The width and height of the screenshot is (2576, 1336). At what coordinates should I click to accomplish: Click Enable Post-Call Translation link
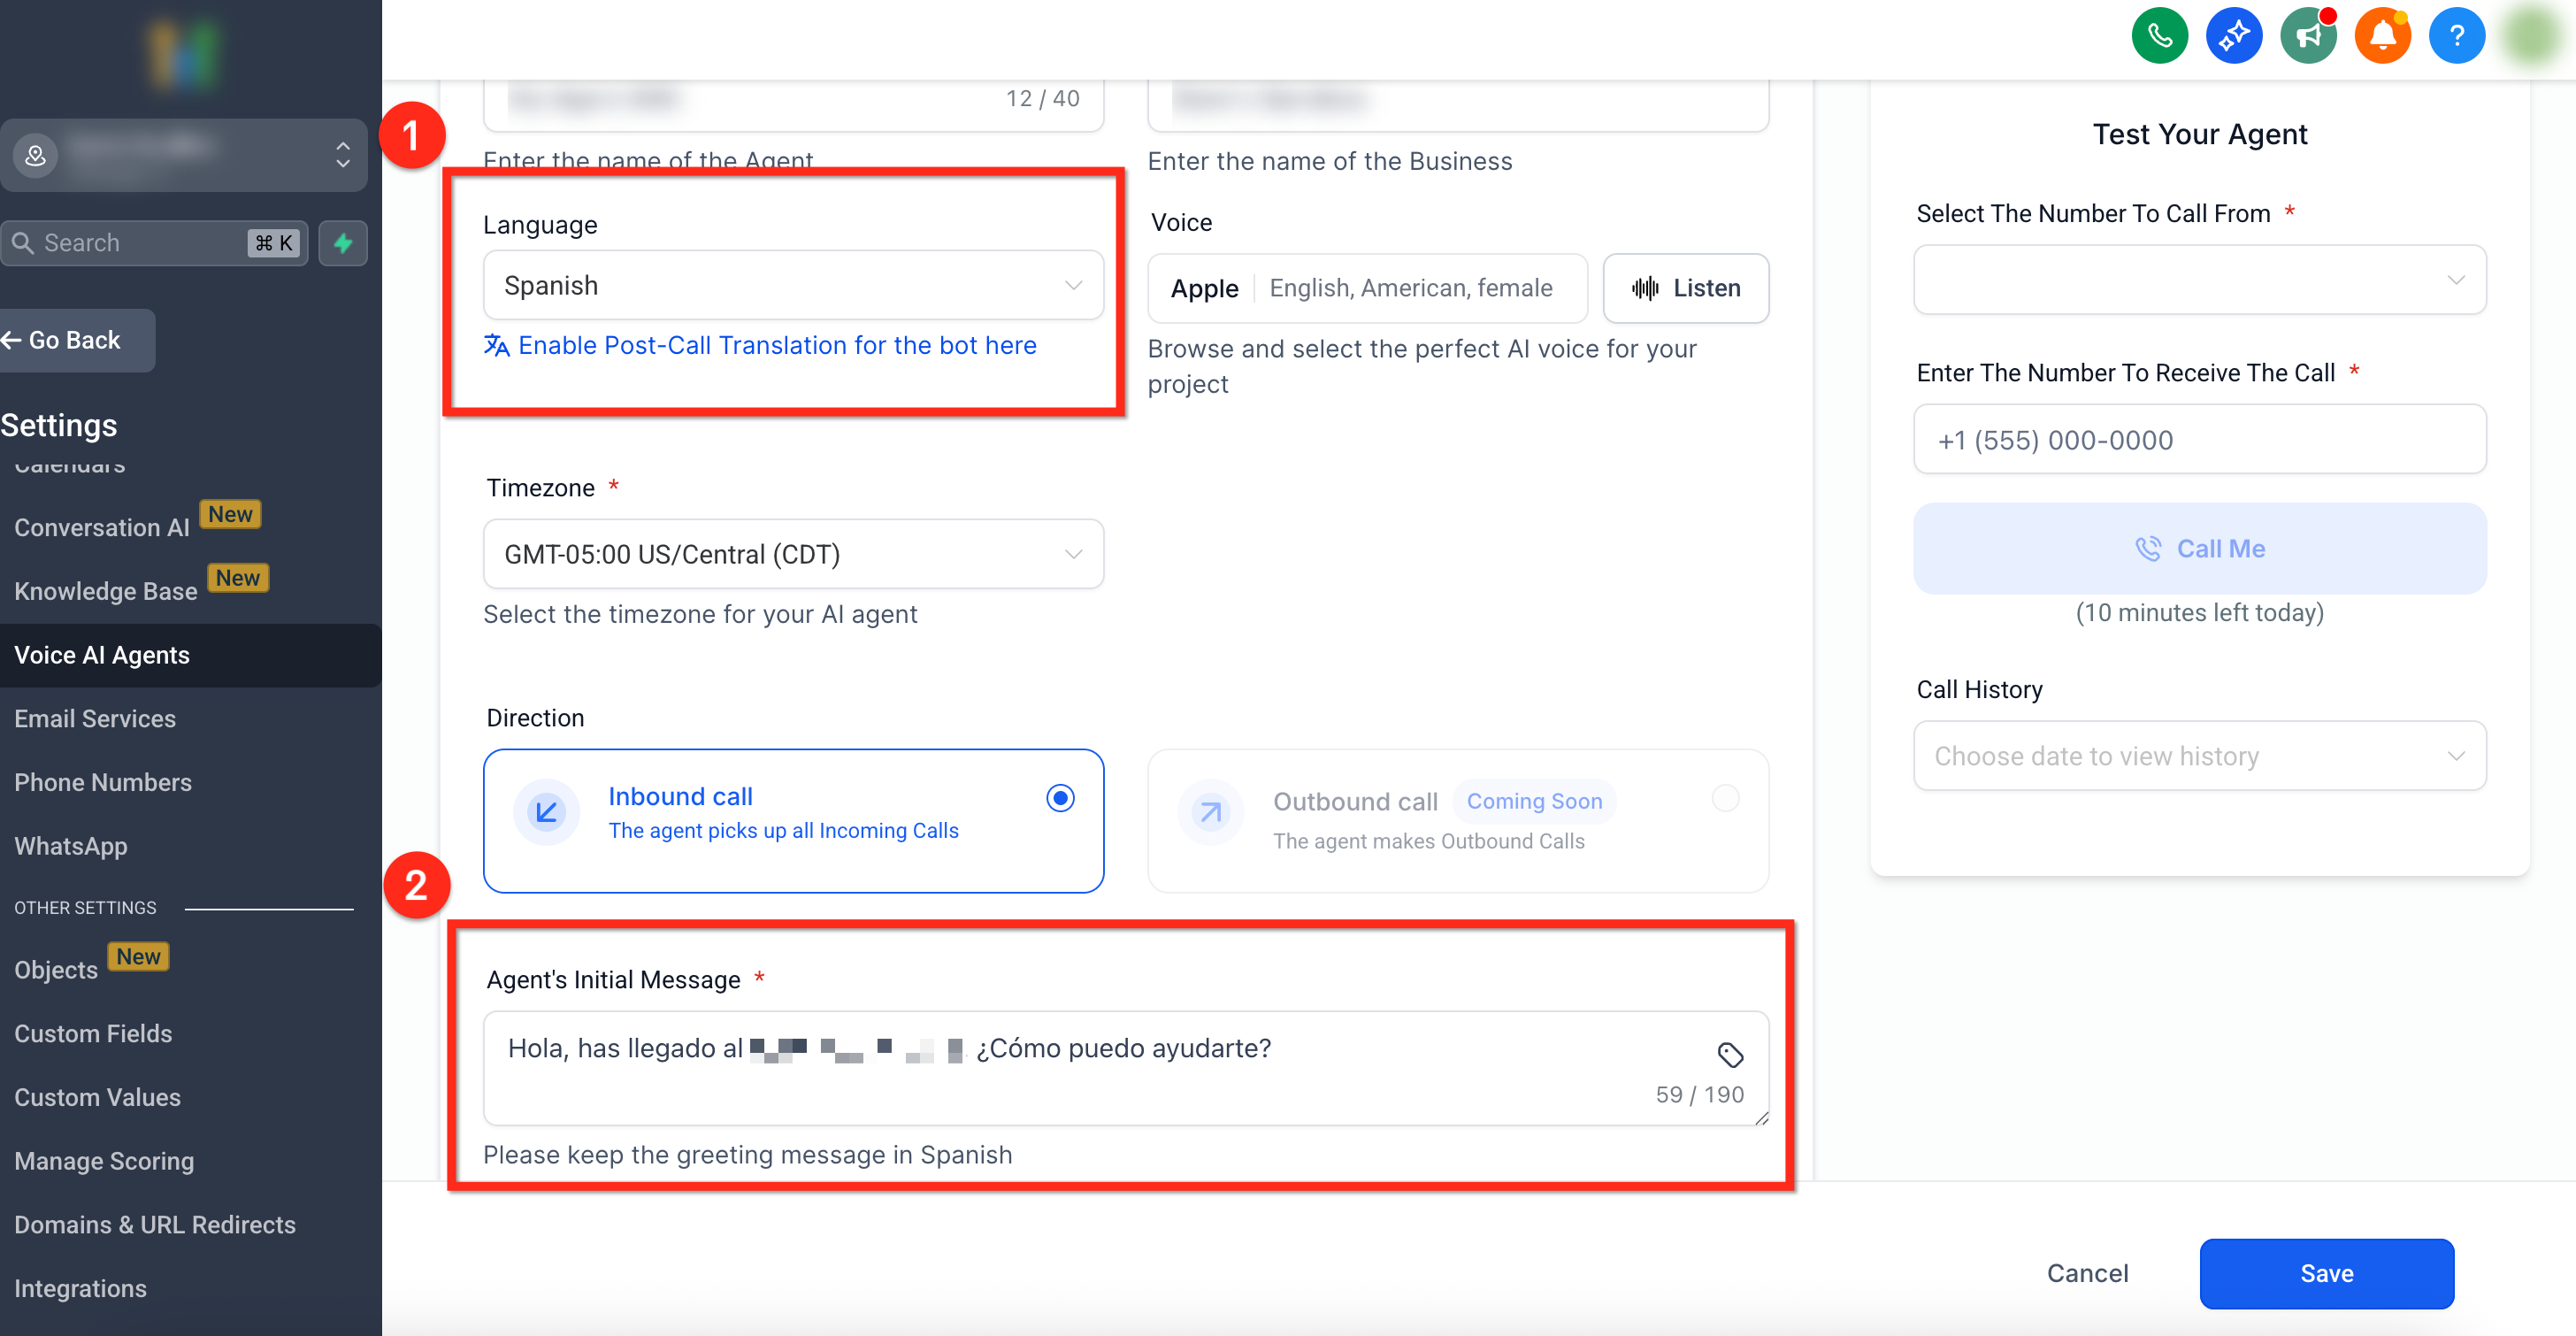(777, 345)
